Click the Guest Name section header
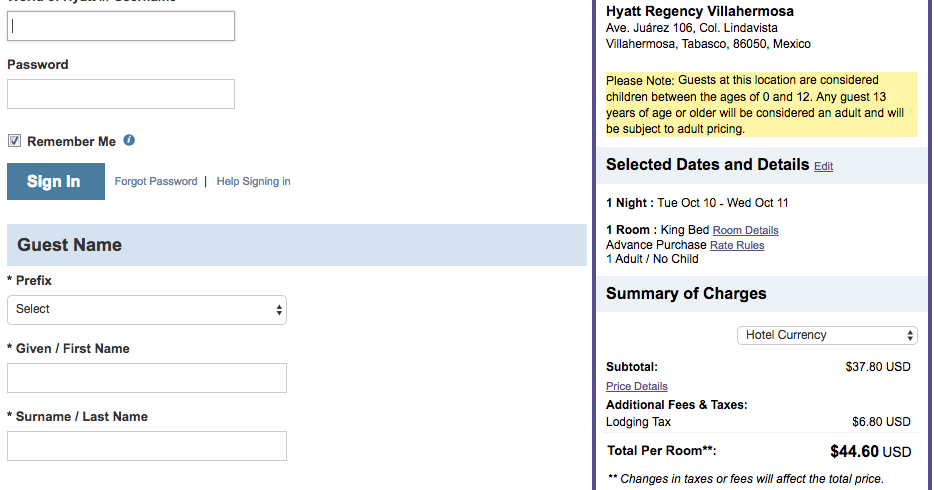 click(70, 245)
